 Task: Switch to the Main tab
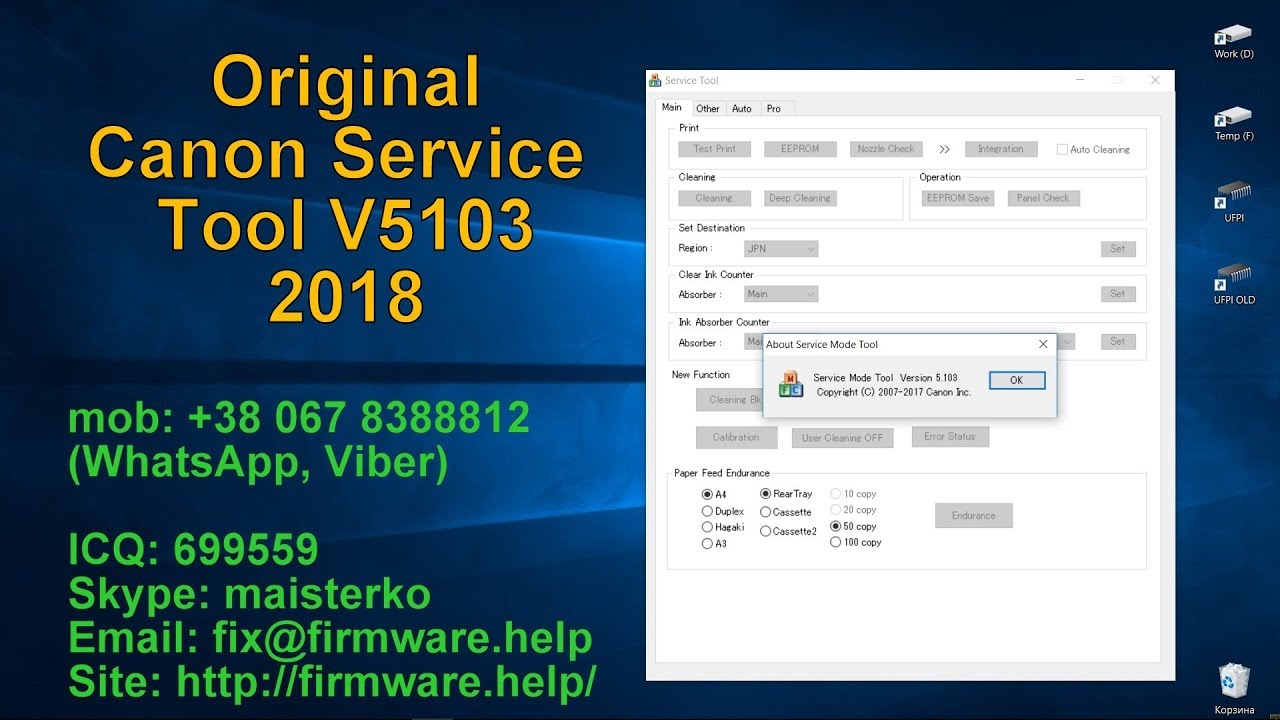coord(672,107)
